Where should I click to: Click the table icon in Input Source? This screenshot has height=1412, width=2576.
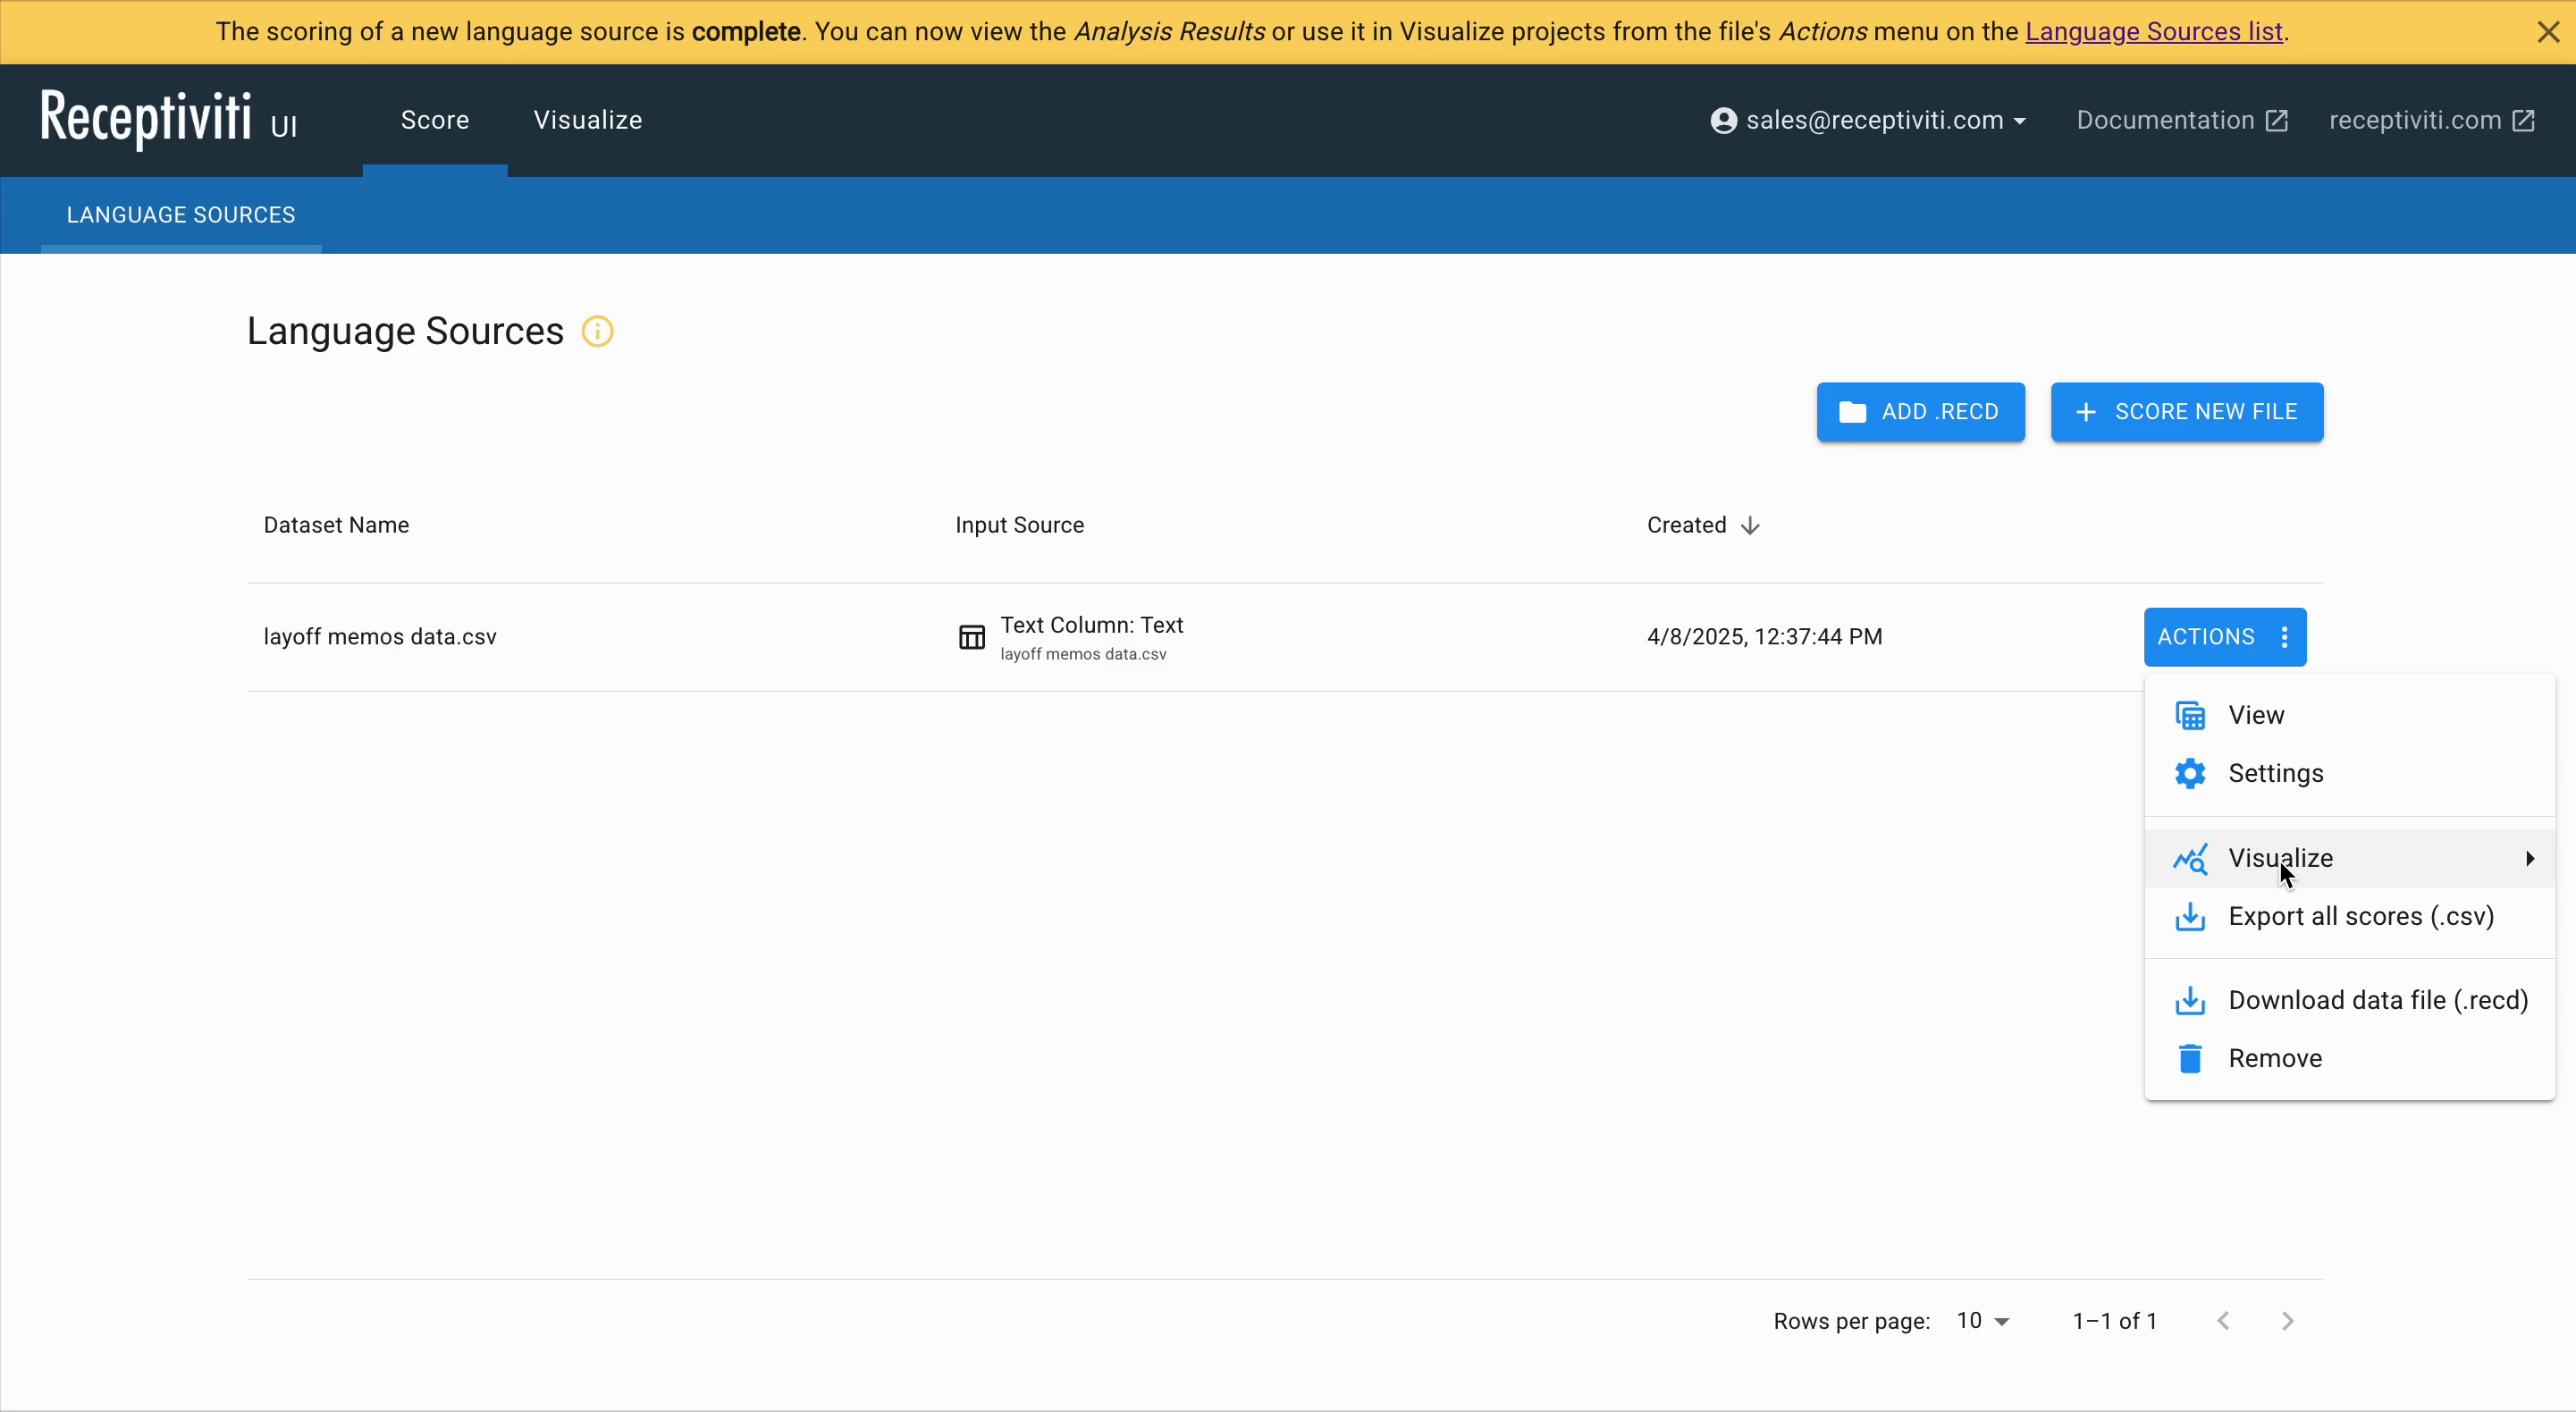971,637
